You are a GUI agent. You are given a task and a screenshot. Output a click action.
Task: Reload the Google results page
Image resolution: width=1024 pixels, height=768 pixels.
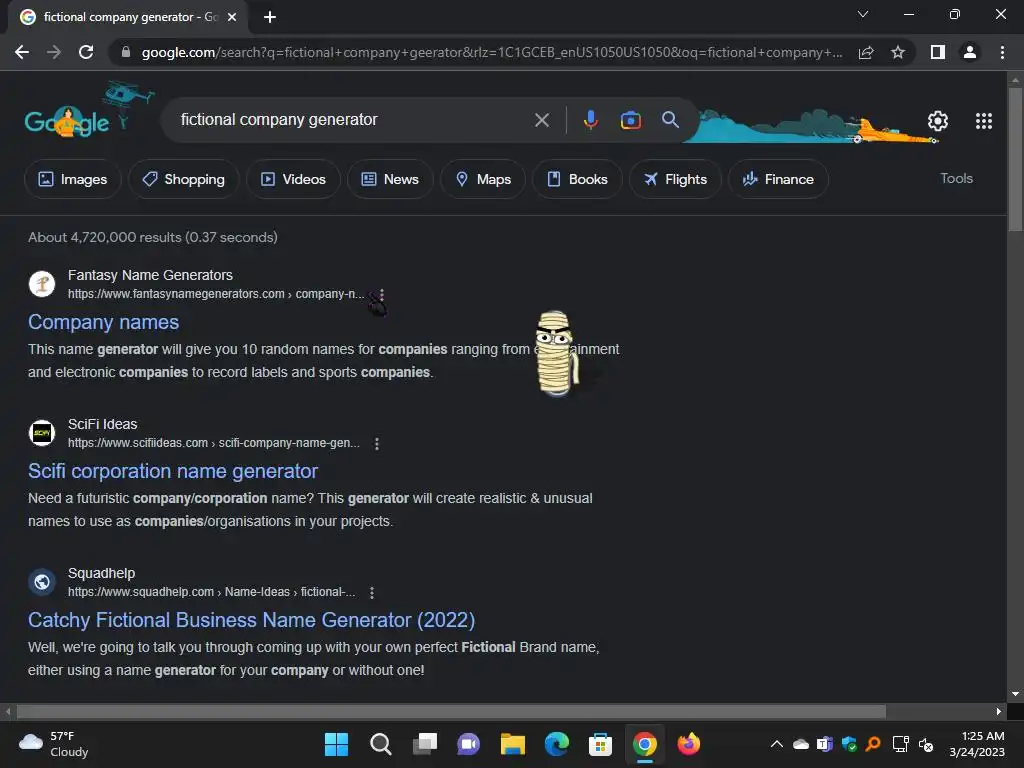point(86,52)
